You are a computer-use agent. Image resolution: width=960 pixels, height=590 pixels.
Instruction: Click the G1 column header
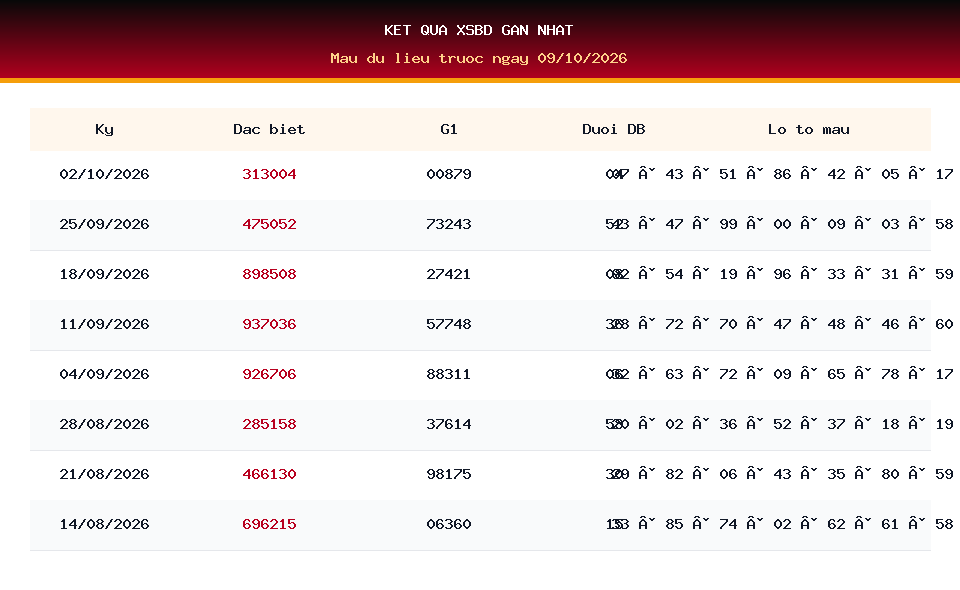[449, 129]
